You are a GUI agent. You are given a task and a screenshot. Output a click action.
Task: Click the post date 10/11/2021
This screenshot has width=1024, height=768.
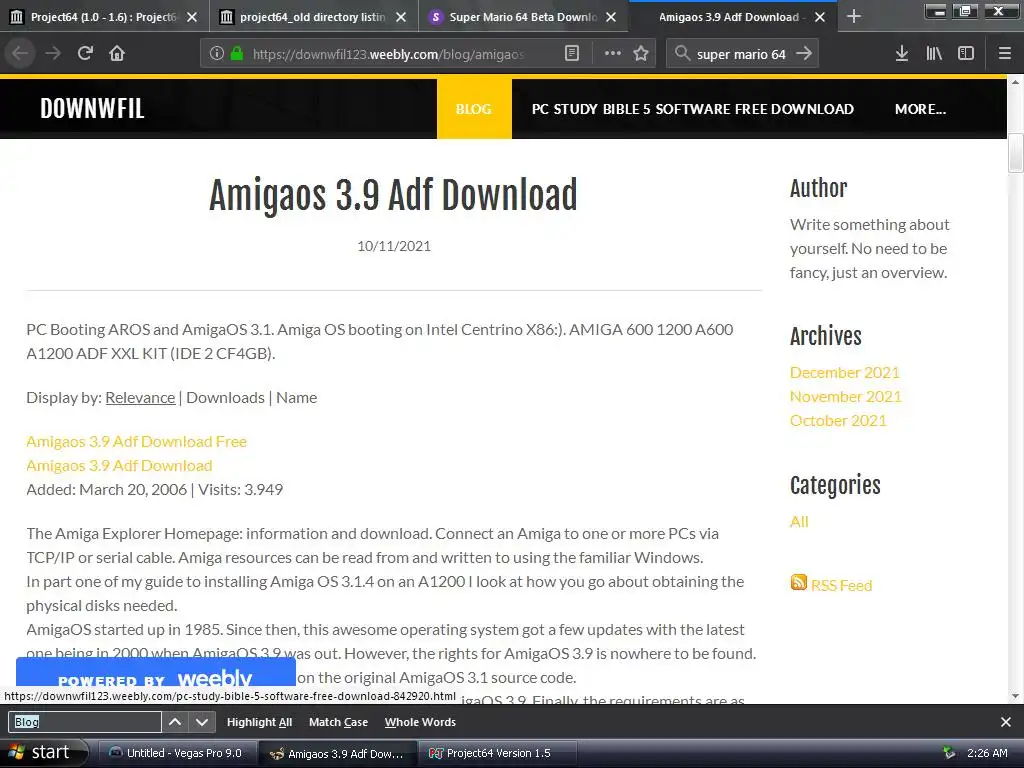click(x=394, y=246)
